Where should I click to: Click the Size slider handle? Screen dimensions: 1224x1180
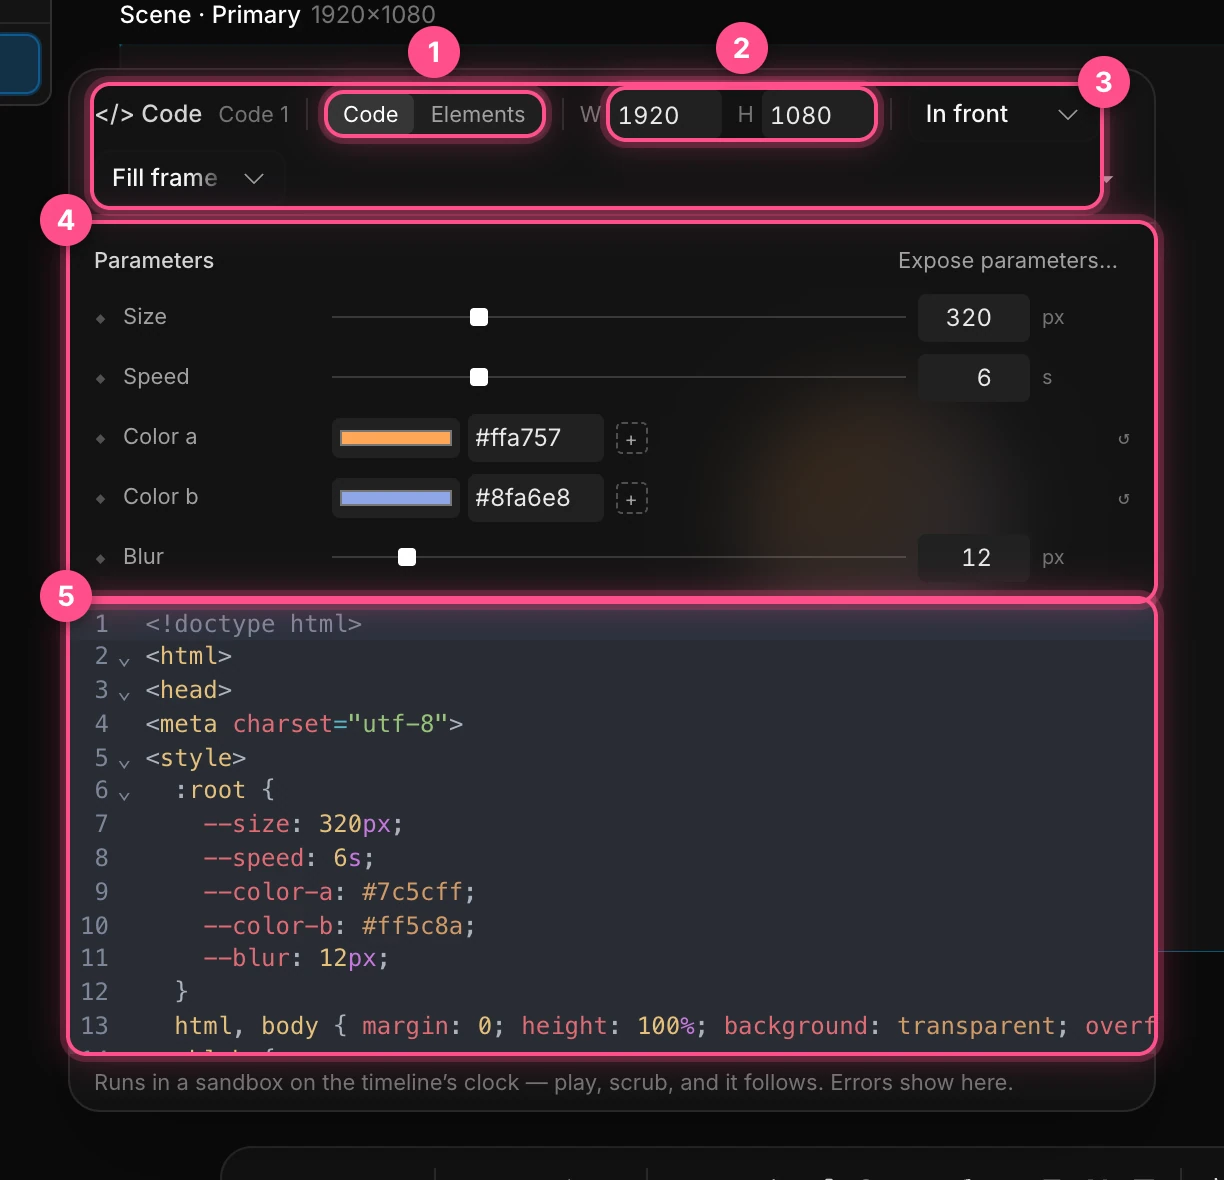(479, 317)
